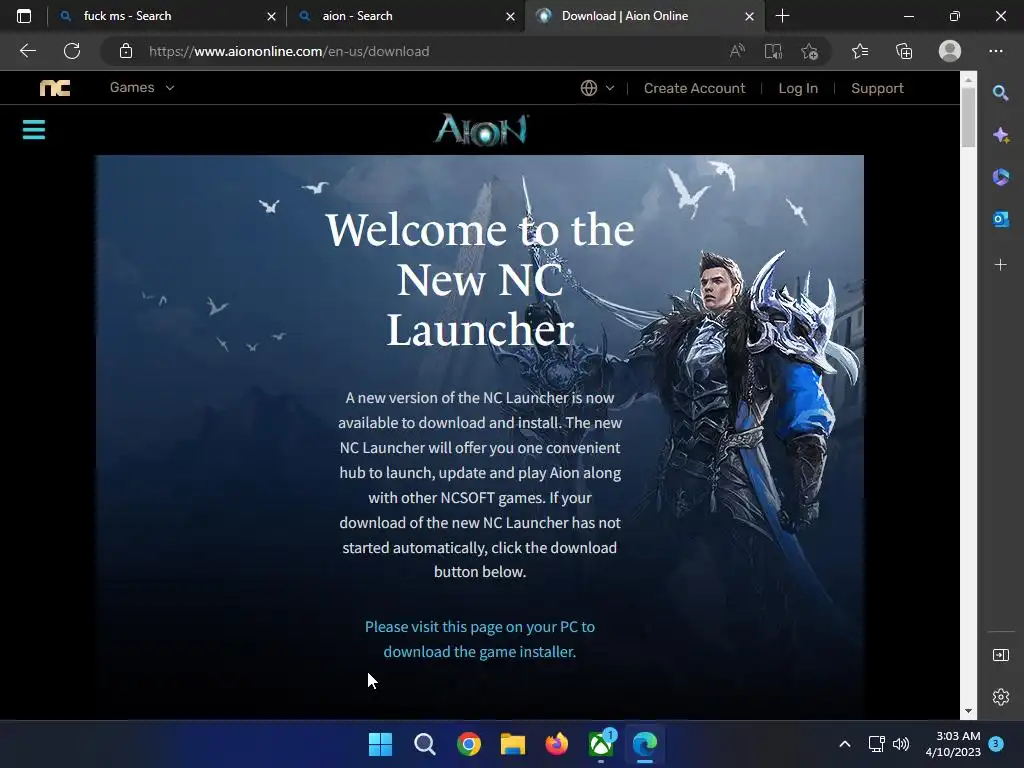Viewport: 1024px width, 768px height.
Task: Open Windows taskbar search
Action: click(424, 744)
